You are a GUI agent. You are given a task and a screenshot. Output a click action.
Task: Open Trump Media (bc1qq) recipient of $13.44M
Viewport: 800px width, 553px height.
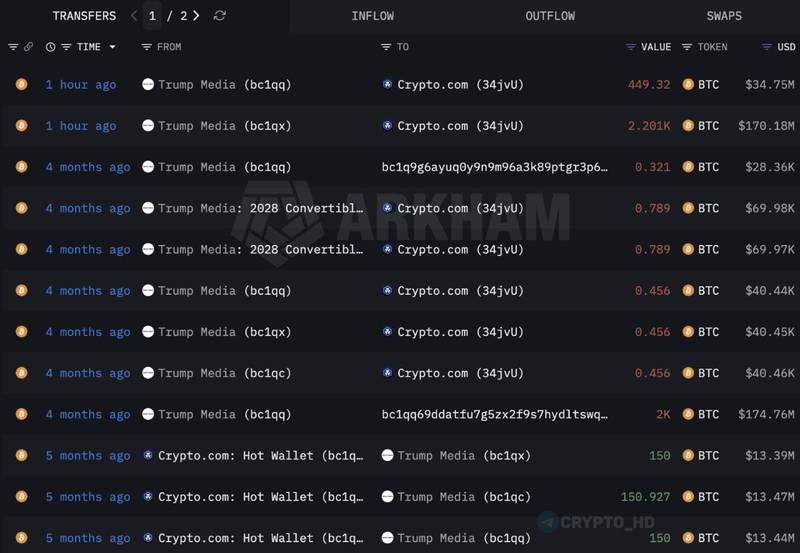pyautogui.click(x=464, y=538)
